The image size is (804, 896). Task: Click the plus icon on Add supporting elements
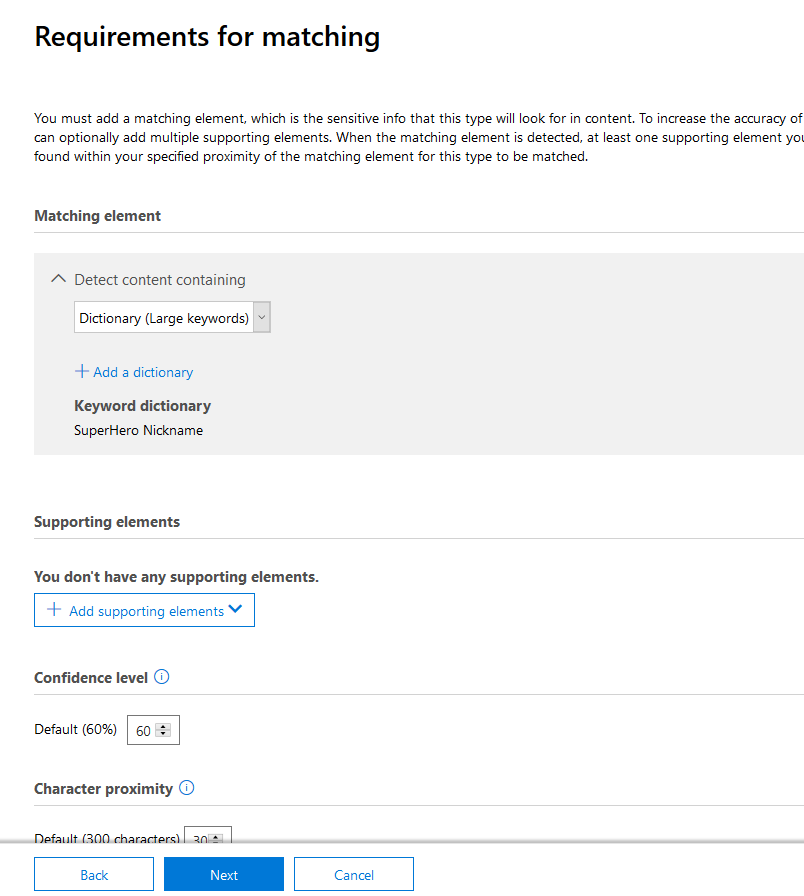54,610
